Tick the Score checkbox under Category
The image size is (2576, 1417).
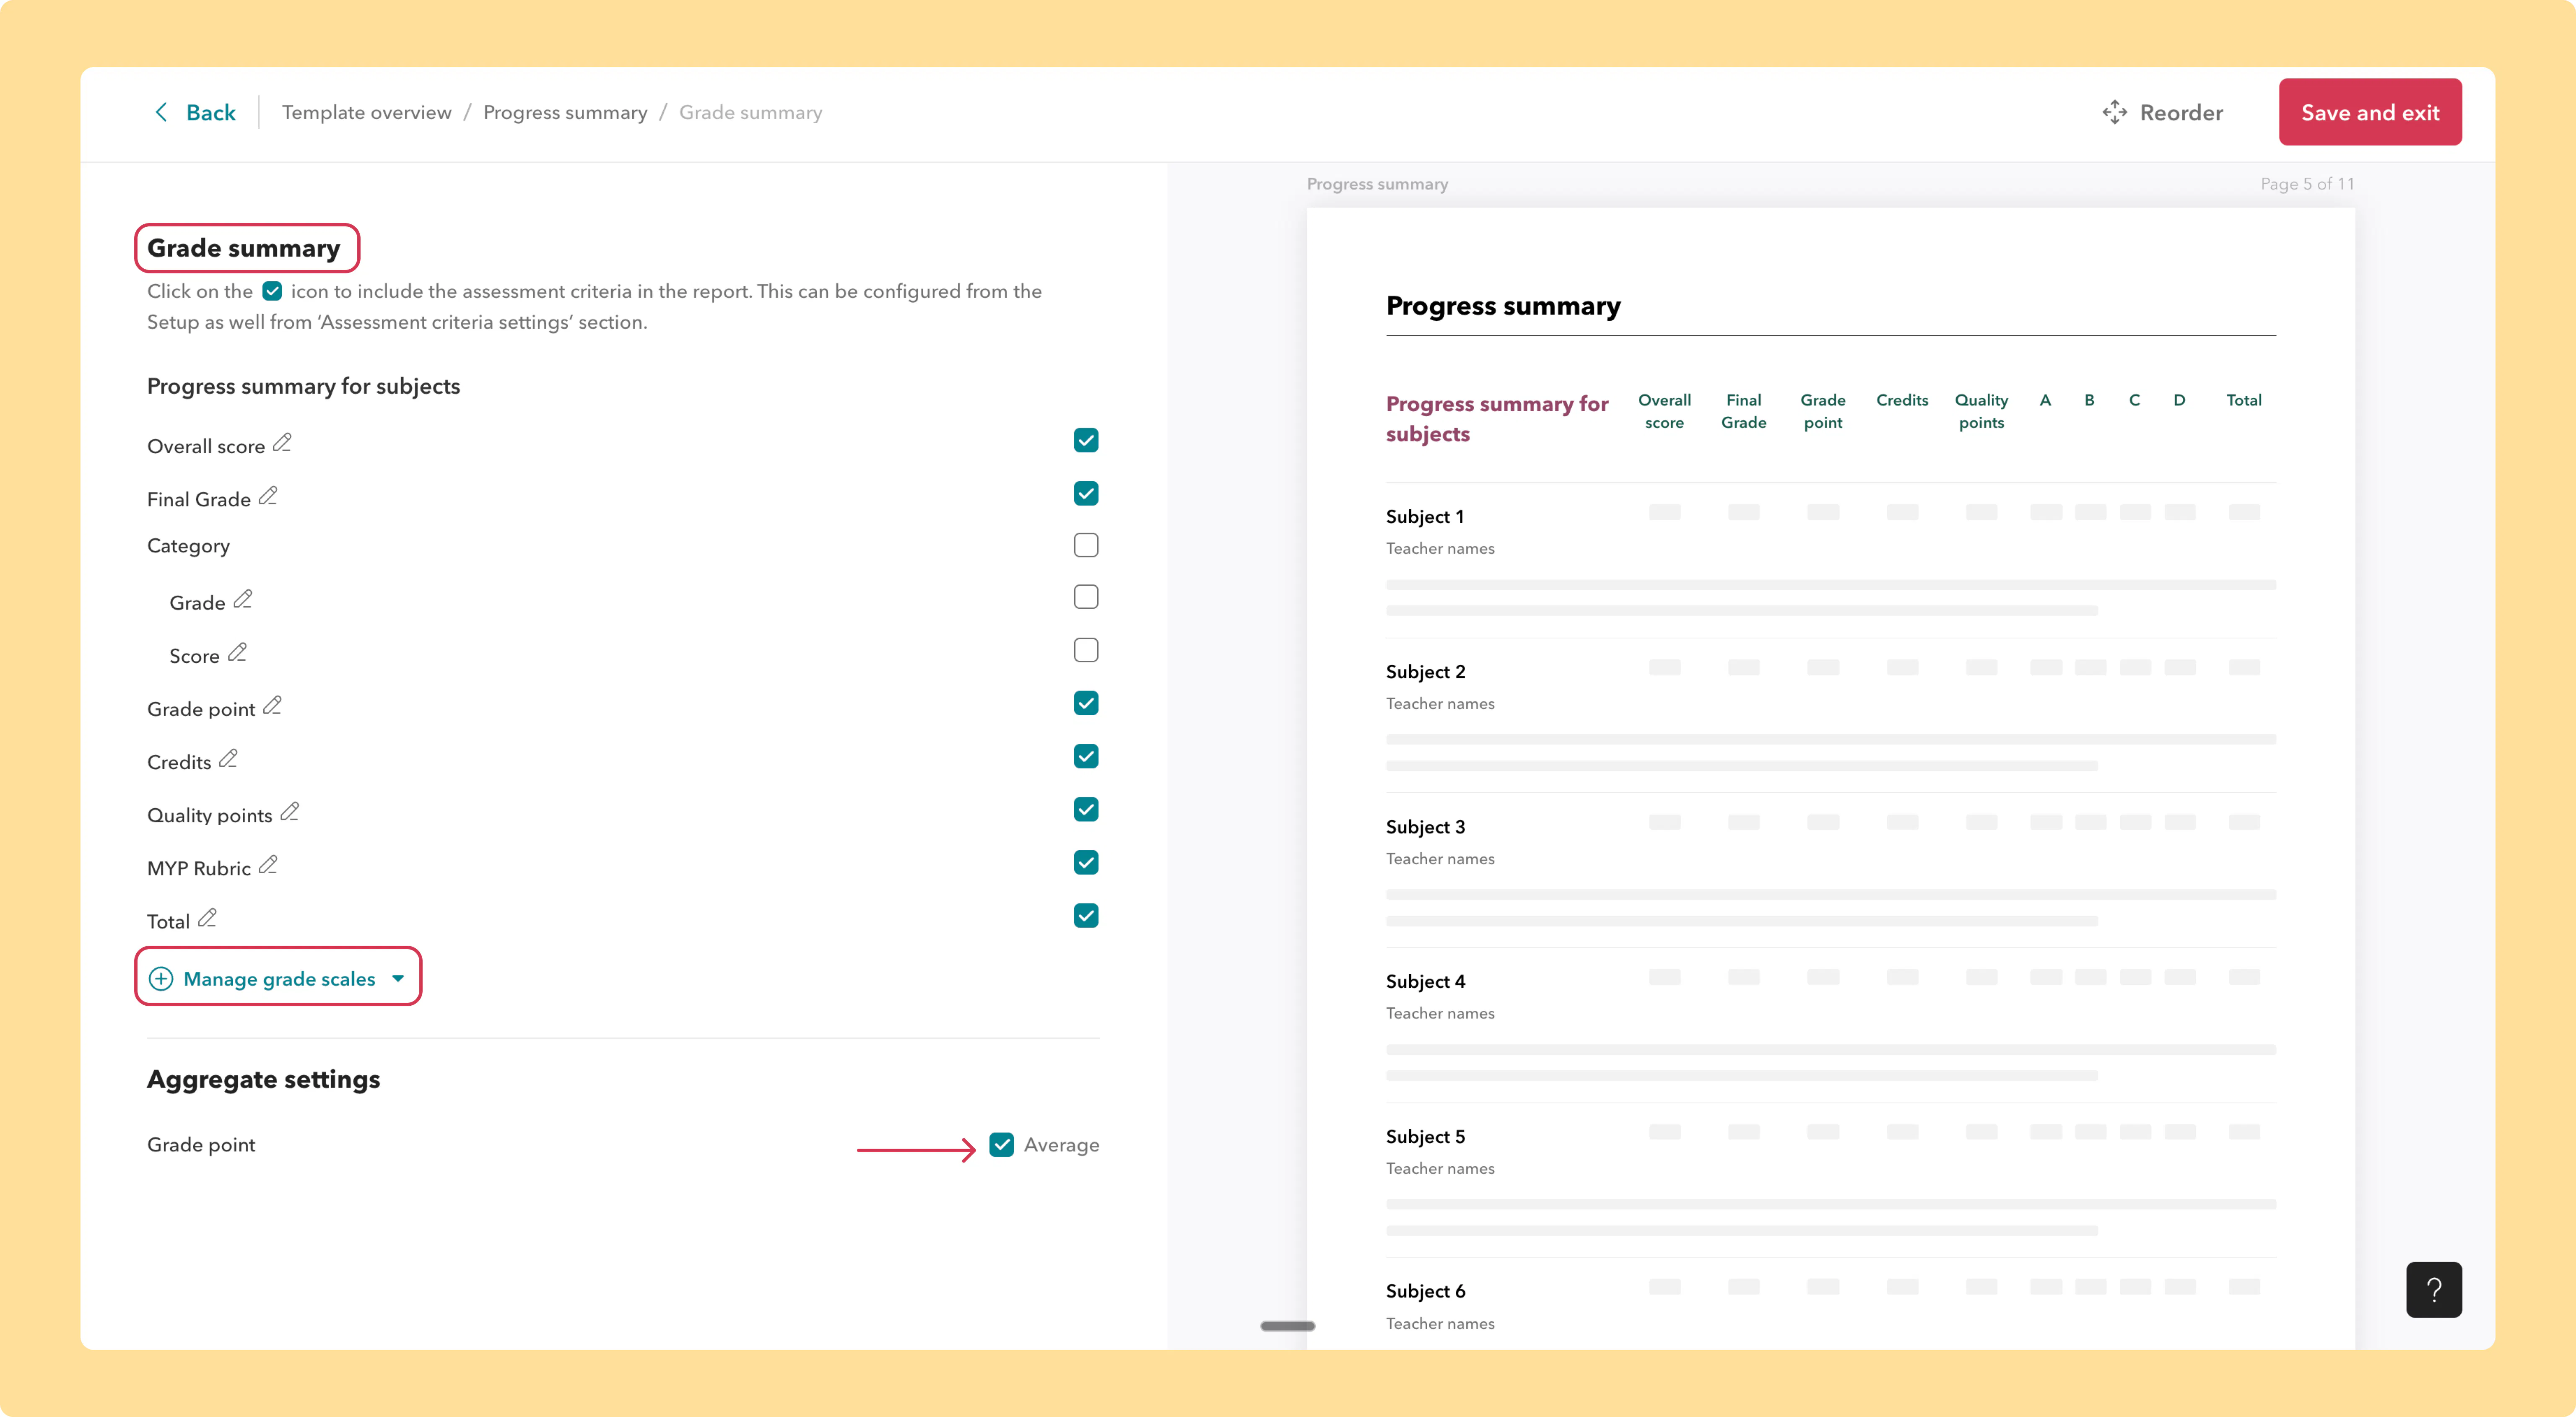1086,650
